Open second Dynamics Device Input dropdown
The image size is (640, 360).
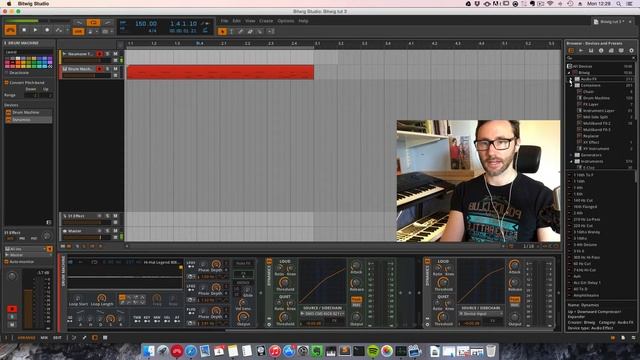pos(481,313)
